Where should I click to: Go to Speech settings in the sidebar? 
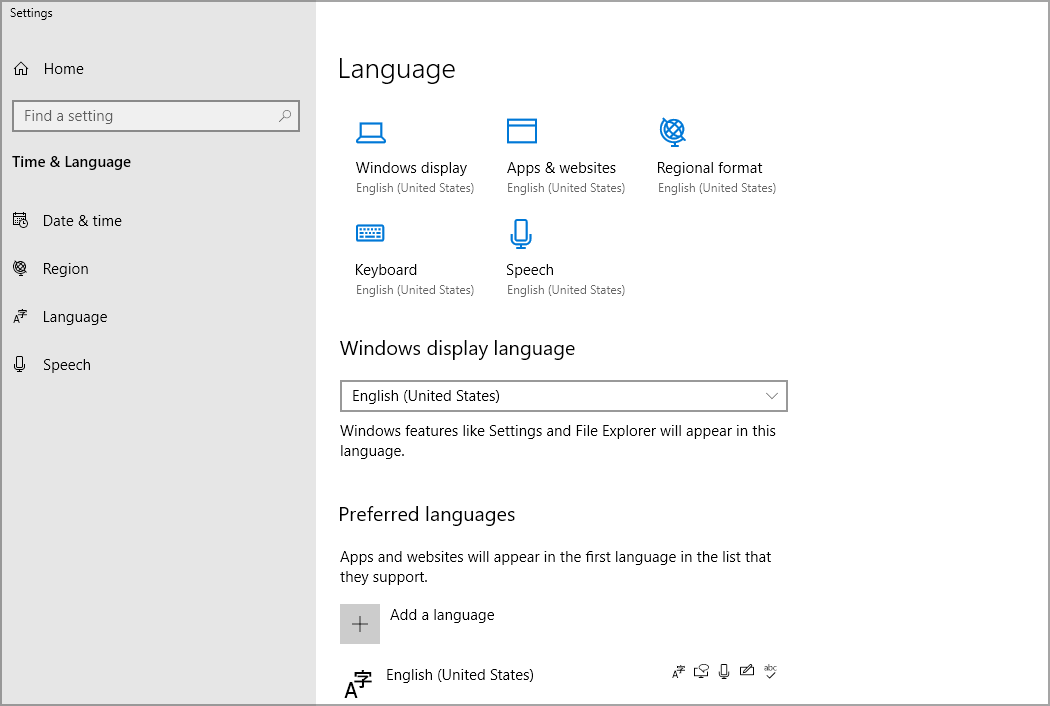tap(64, 364)
